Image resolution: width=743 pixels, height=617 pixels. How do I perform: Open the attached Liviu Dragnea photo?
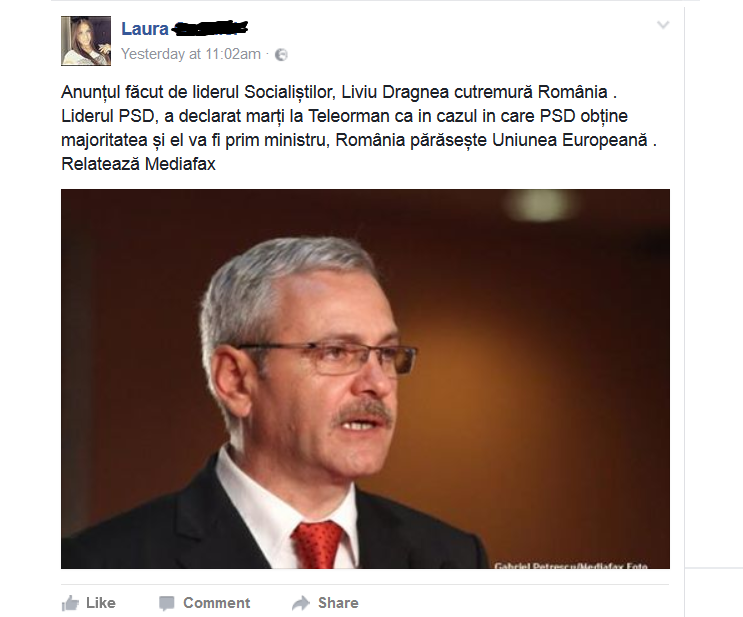coord(365,379)
